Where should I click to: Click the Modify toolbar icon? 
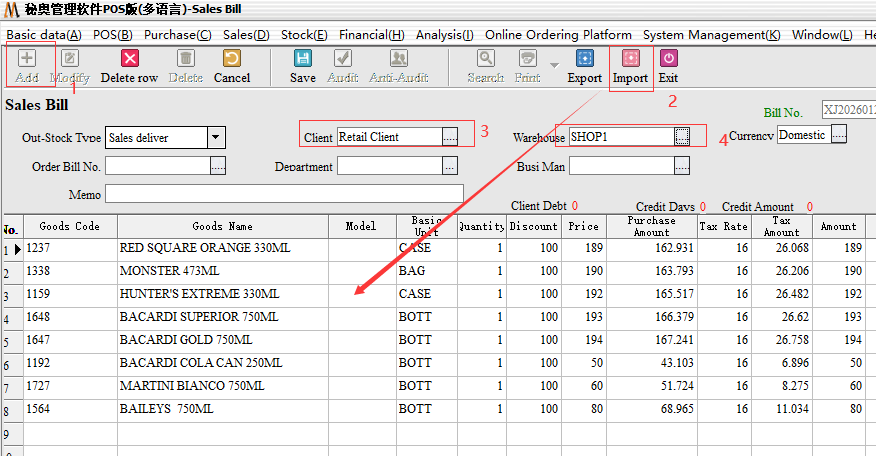pyautogui.click(x=70, y=59)
